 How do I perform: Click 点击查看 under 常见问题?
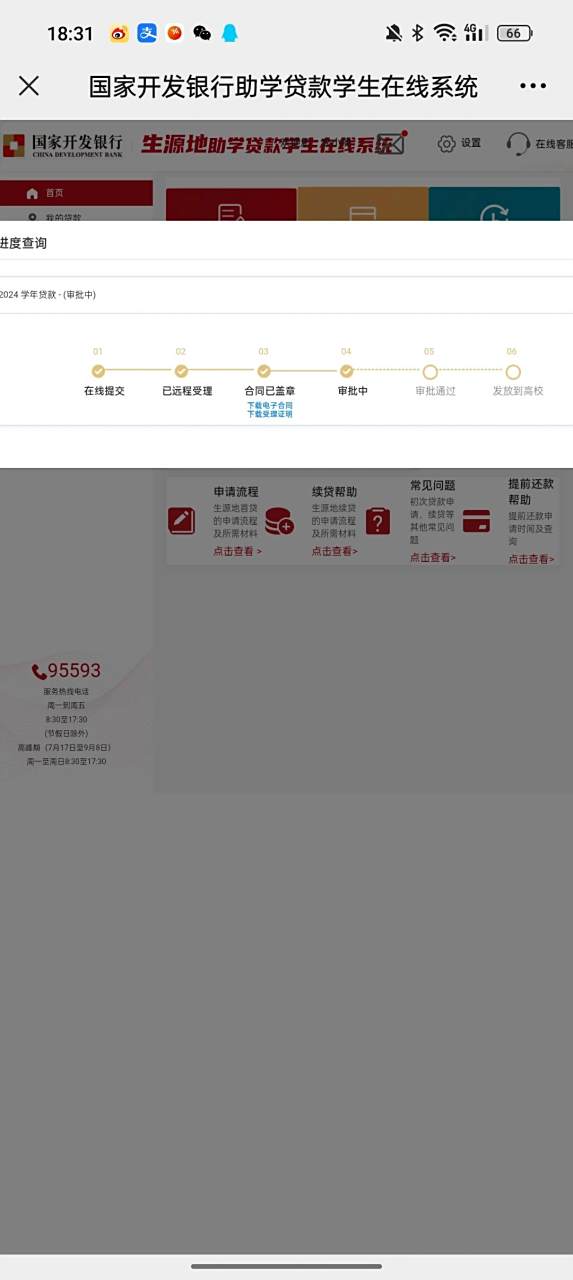(433, 557)
